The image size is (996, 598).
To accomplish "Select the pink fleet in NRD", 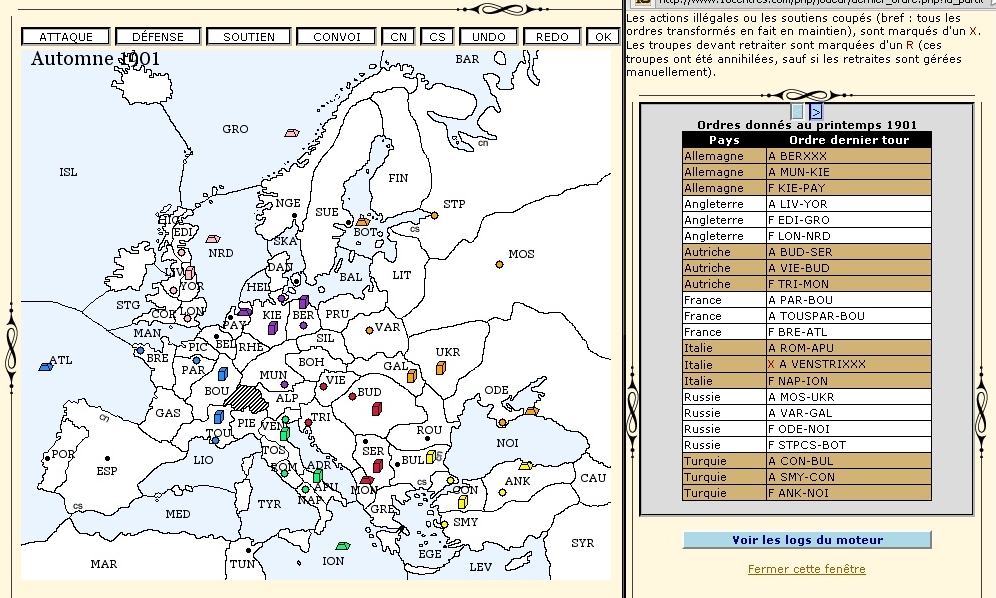I will click(213, 239).
